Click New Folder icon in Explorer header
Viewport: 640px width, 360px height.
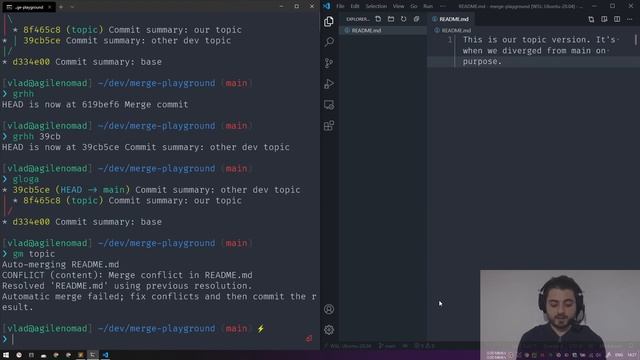pos(391,19)
